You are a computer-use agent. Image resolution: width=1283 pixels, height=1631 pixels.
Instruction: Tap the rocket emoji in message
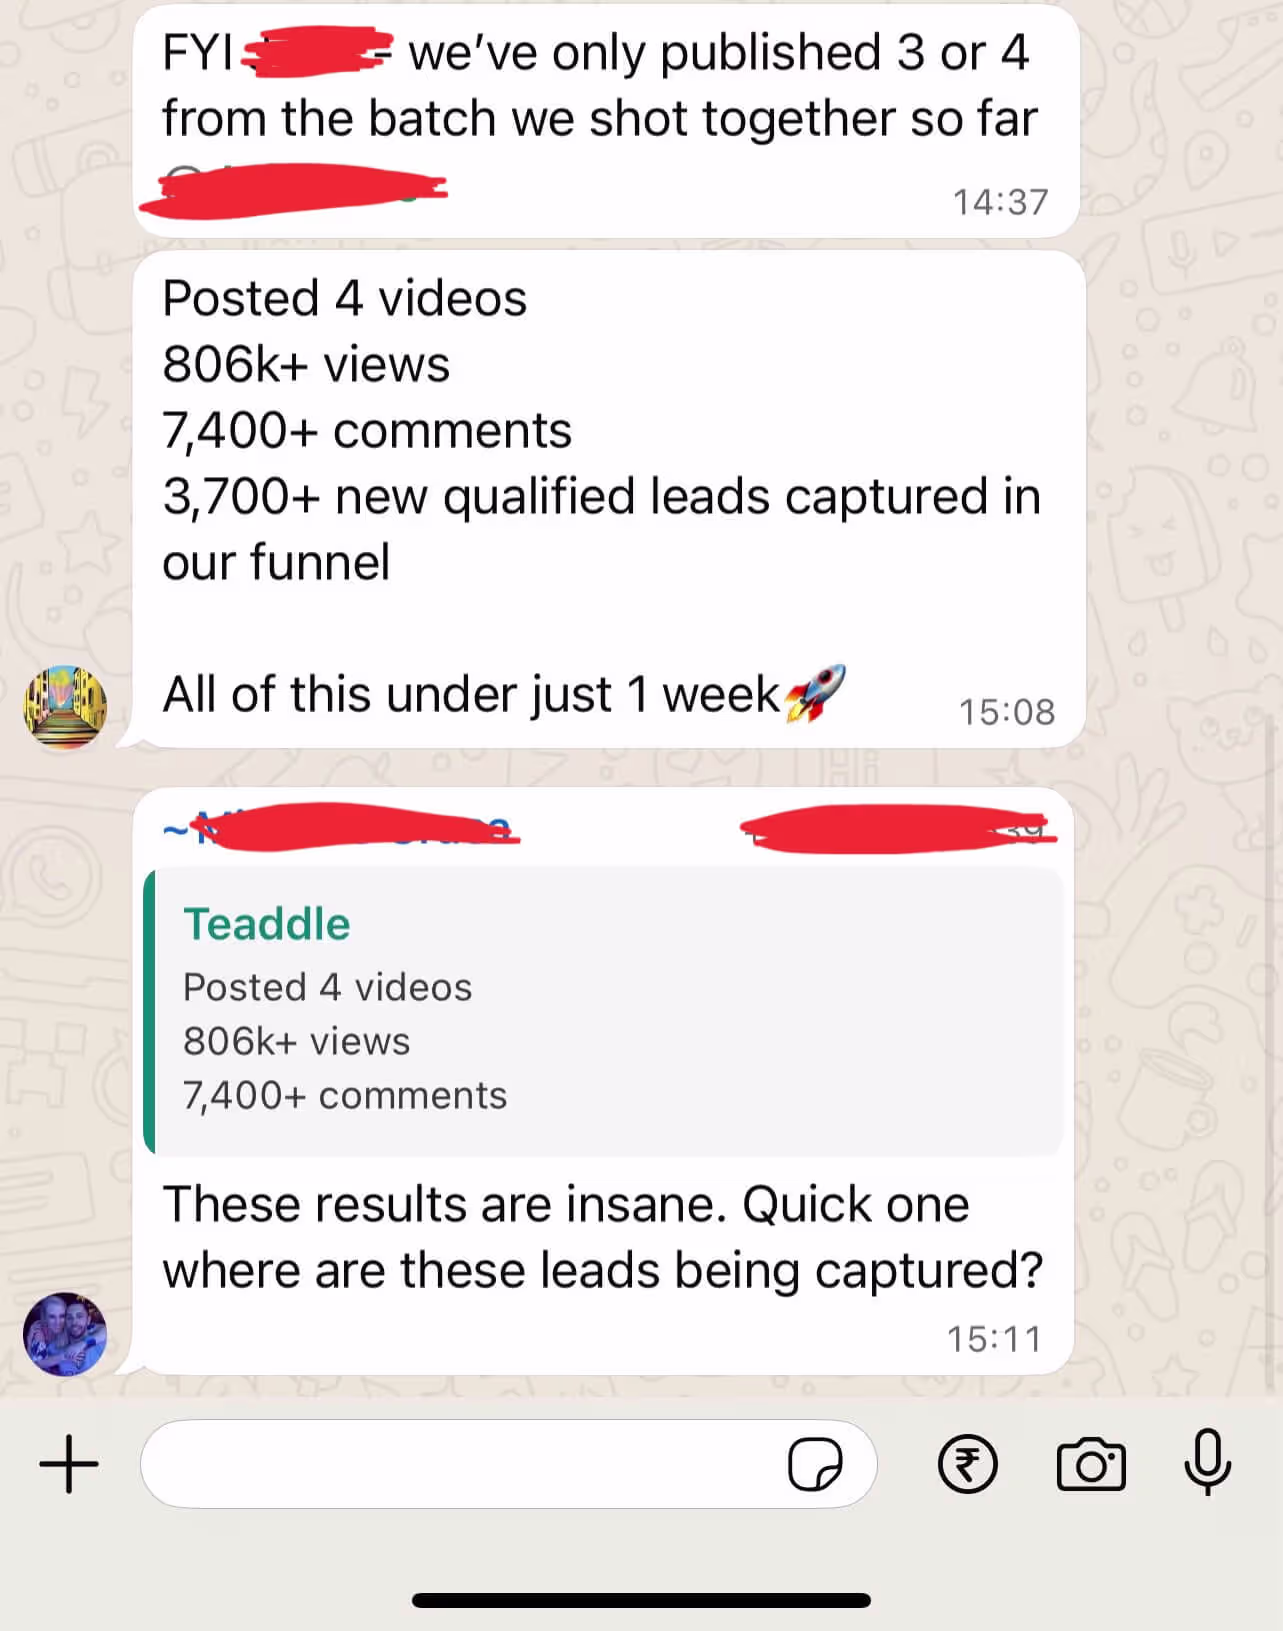click(815, 693)
